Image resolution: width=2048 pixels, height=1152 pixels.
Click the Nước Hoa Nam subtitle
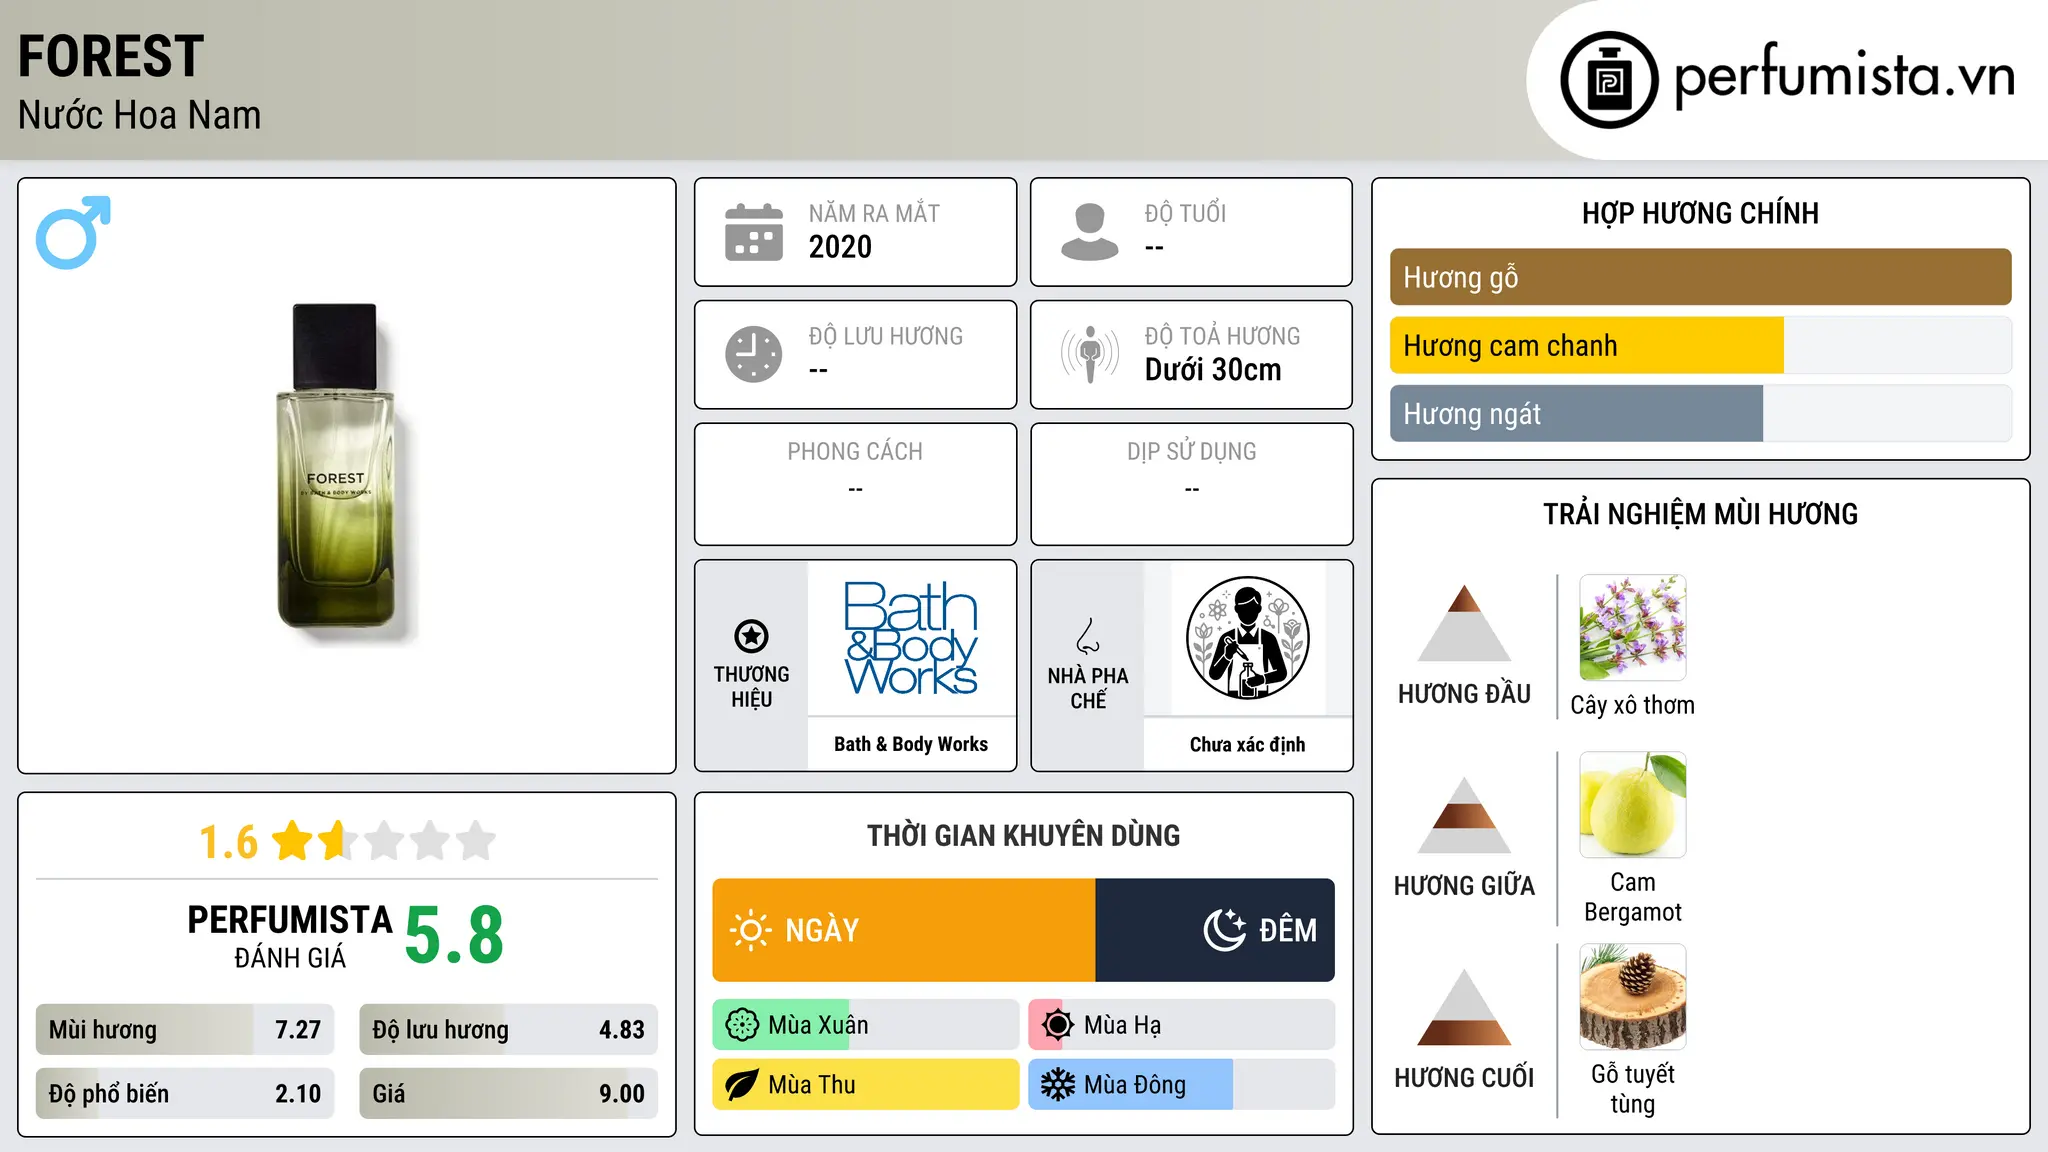[x=140, y=115]
